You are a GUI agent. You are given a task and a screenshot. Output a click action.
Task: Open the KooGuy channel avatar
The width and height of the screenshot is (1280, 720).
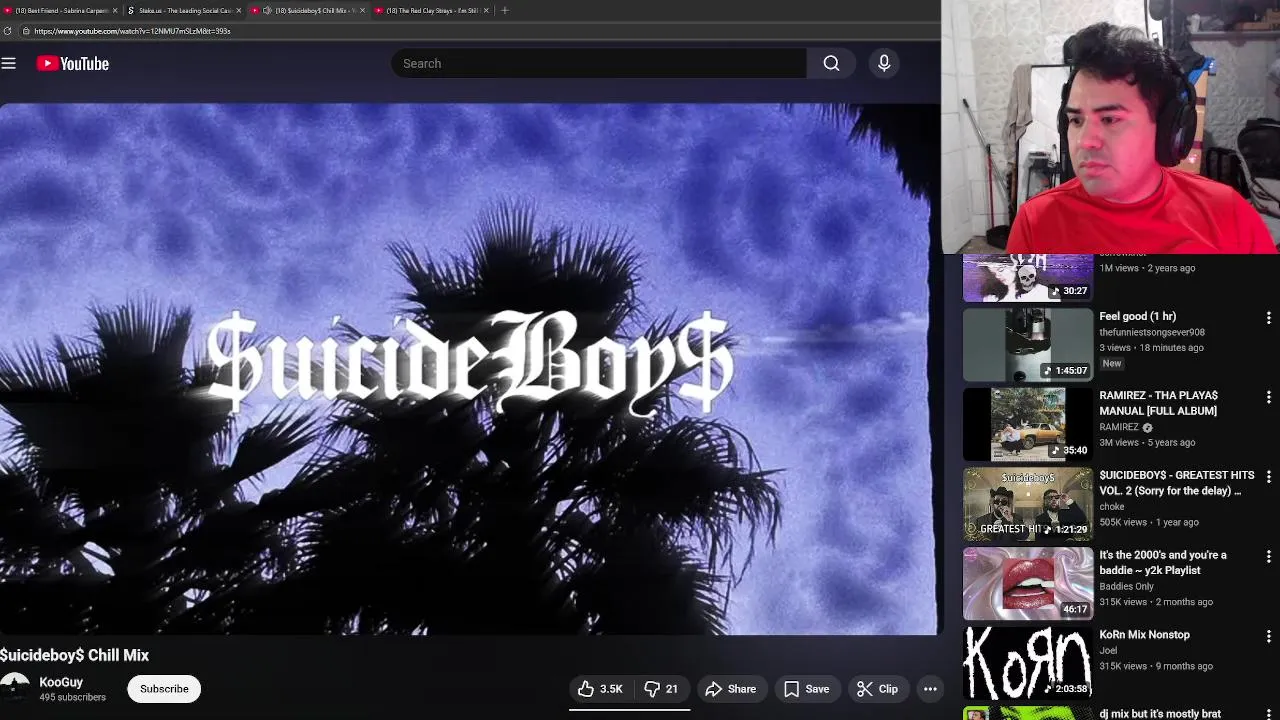pos(14,689)
